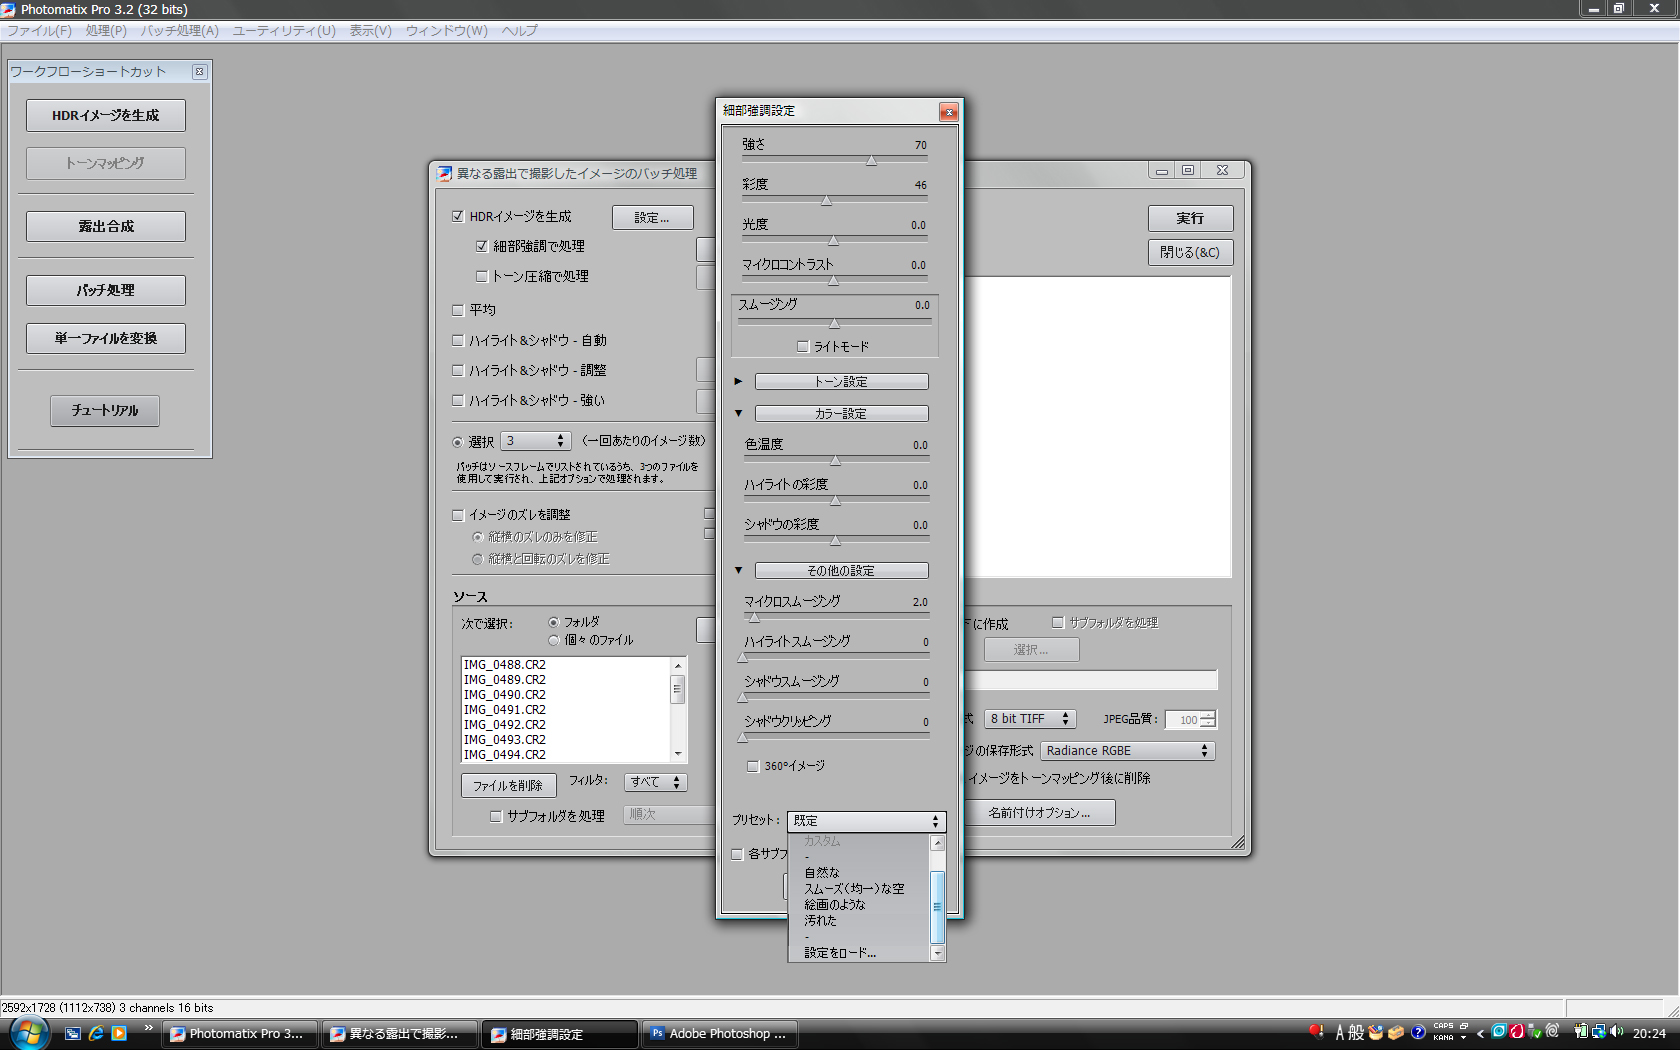Switch to Adobe Photoshop taskbar button

click(x=720, y=1034)
